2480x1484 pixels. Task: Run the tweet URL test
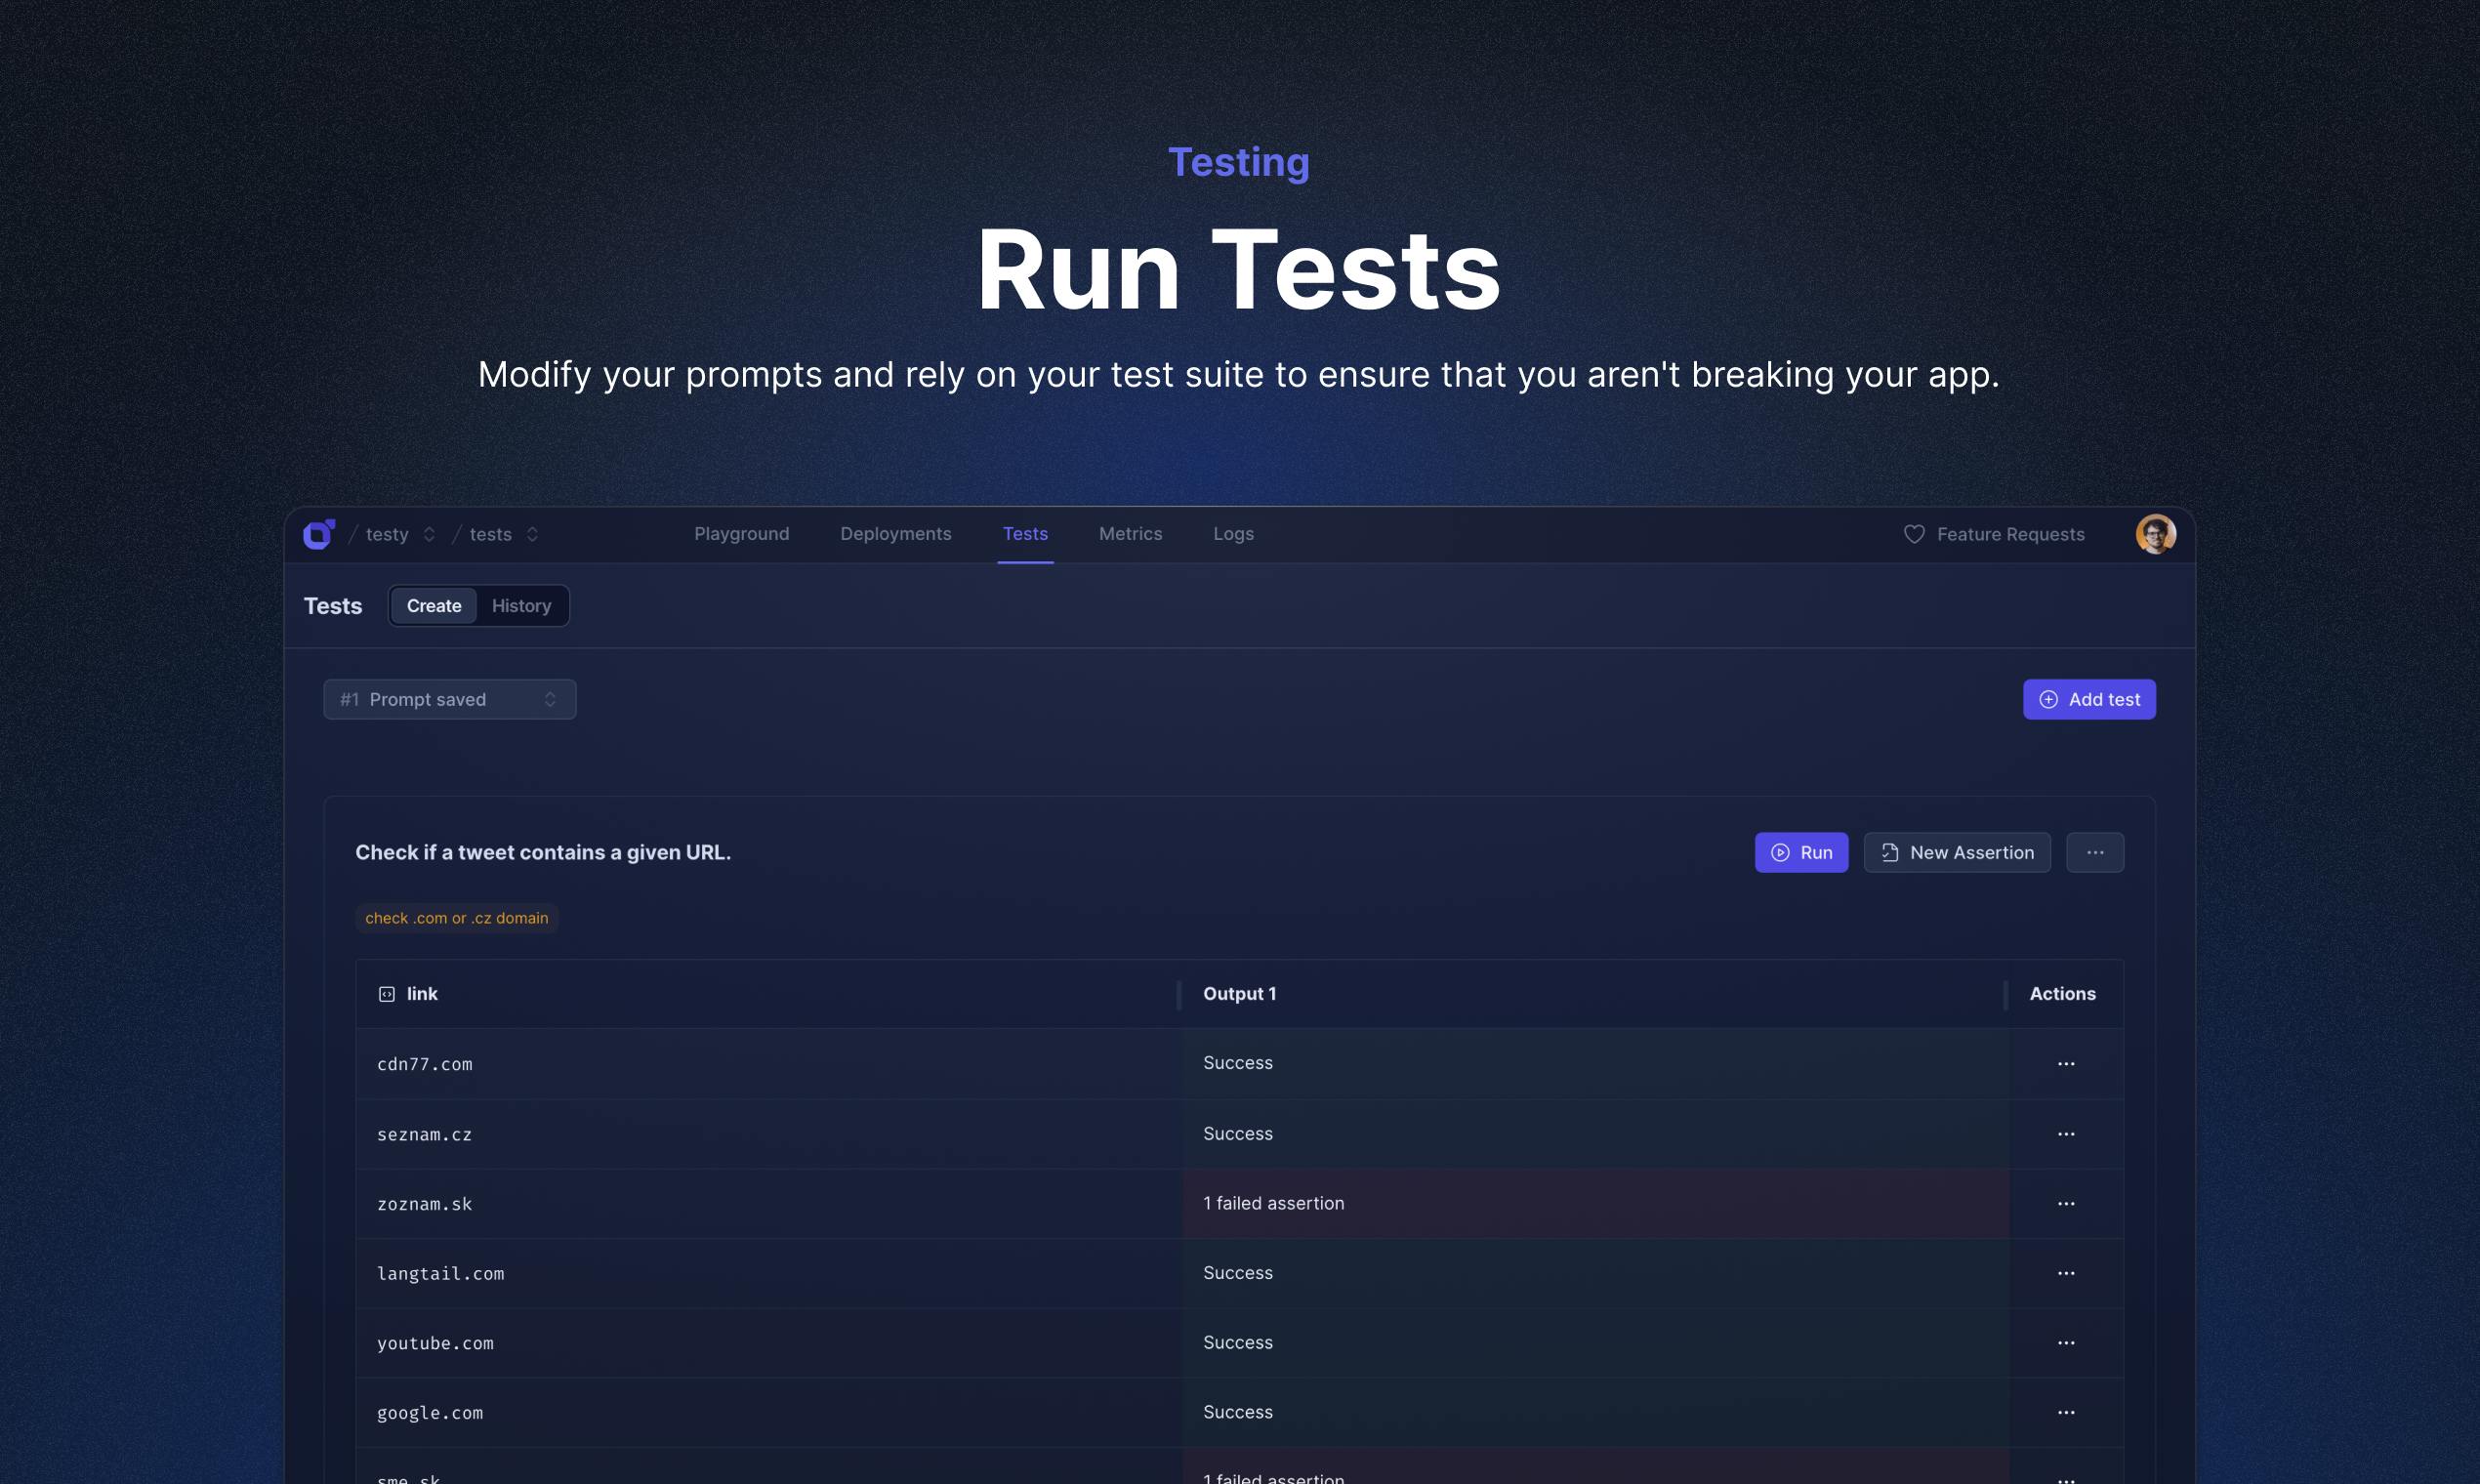pos(1801,852)
